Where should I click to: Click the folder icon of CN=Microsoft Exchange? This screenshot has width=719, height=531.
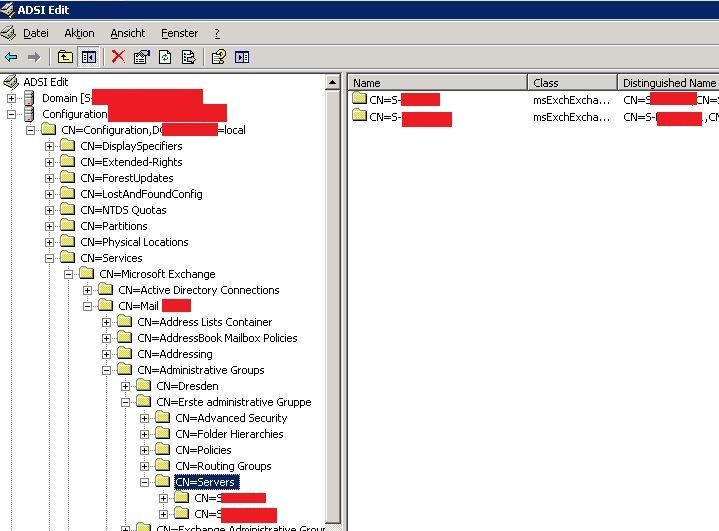point(87,274)
